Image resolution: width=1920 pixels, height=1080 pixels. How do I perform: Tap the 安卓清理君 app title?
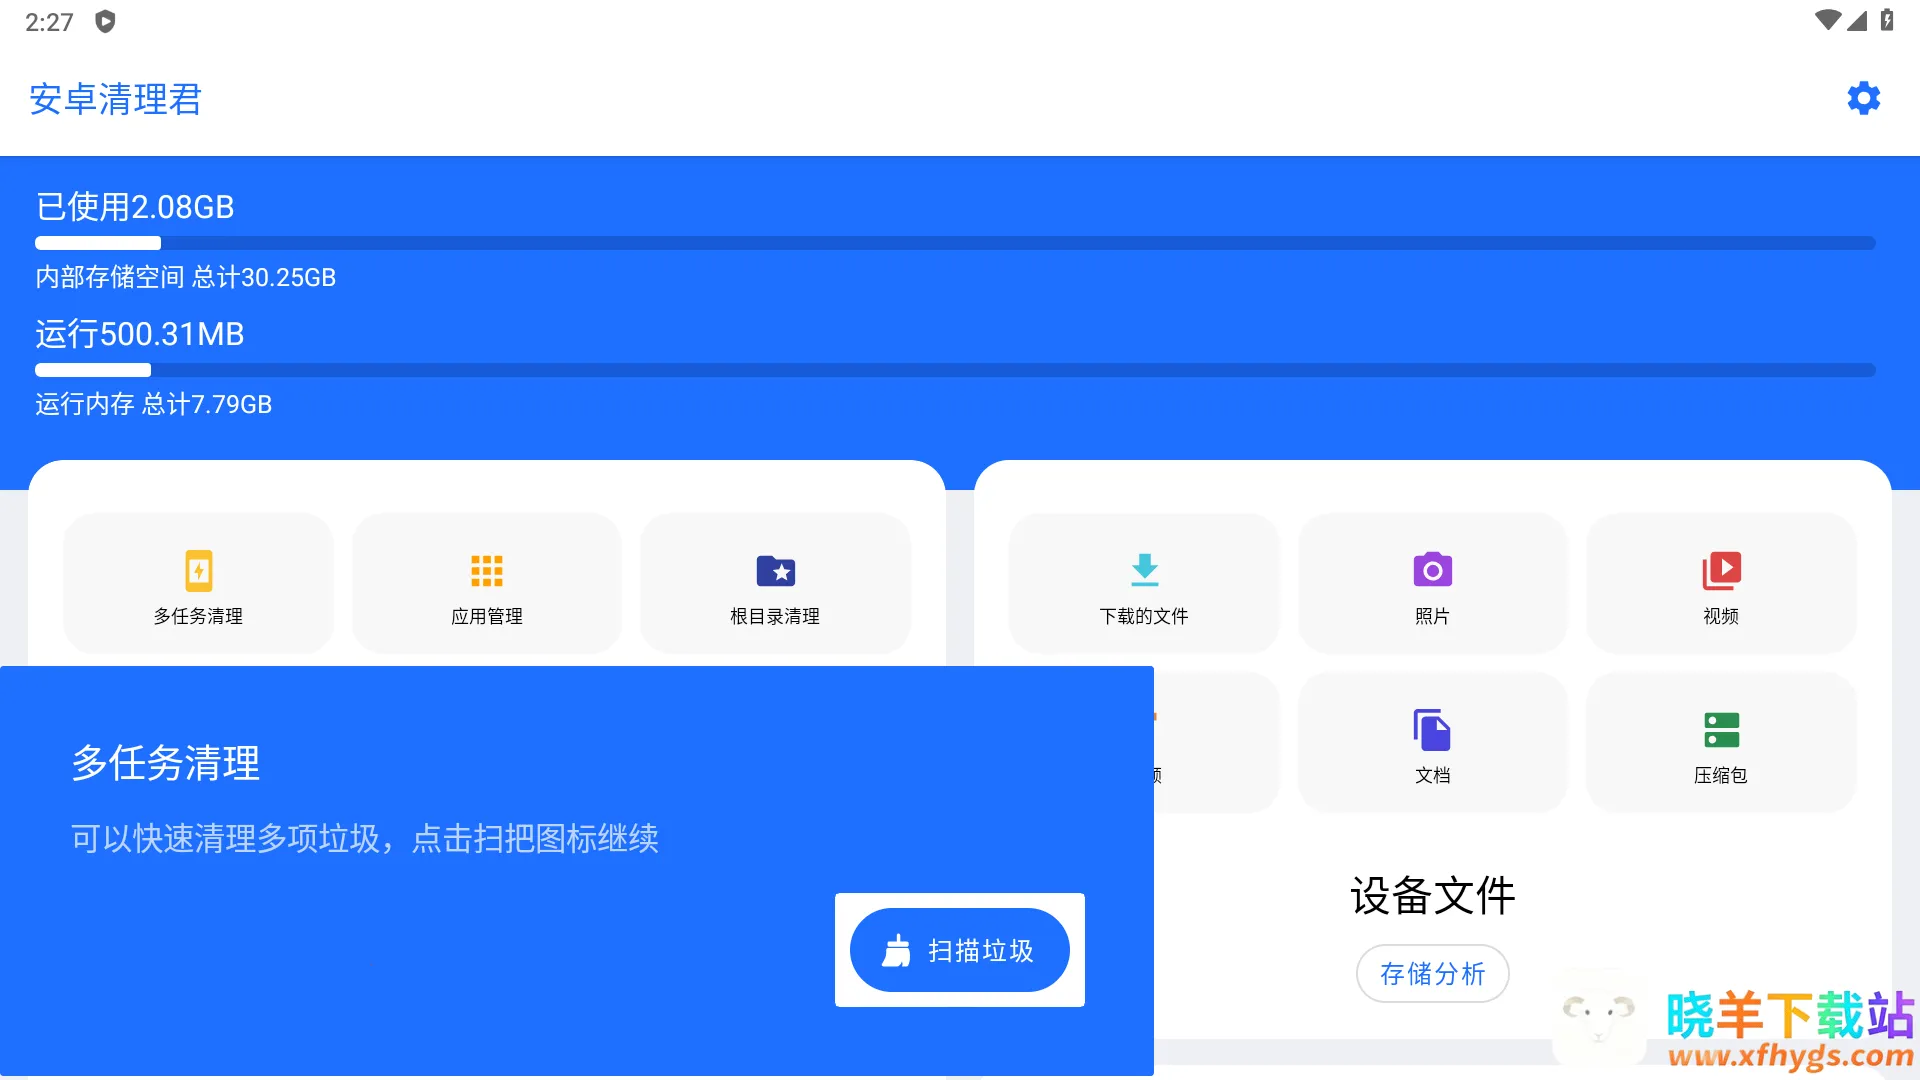116,99
